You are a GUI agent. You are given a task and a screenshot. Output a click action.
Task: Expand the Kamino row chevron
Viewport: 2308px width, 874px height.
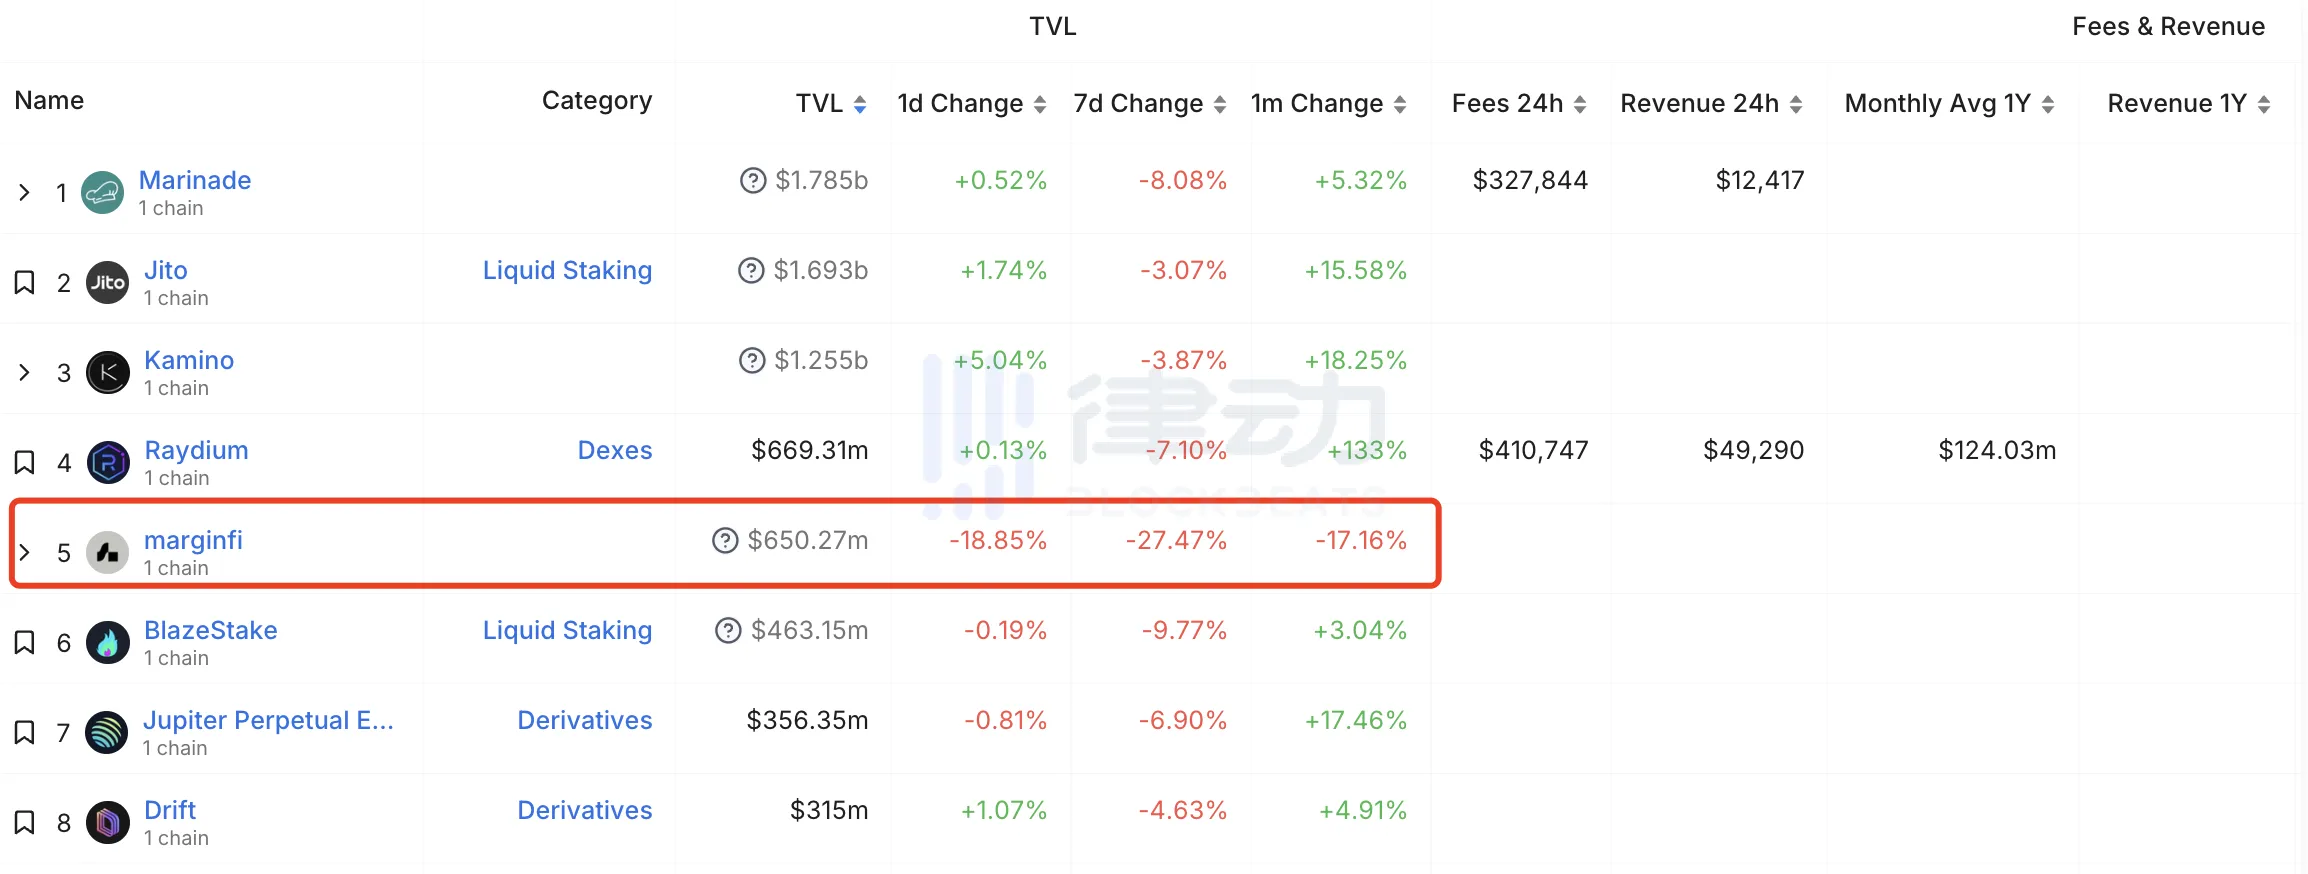(x=25, y=373)
